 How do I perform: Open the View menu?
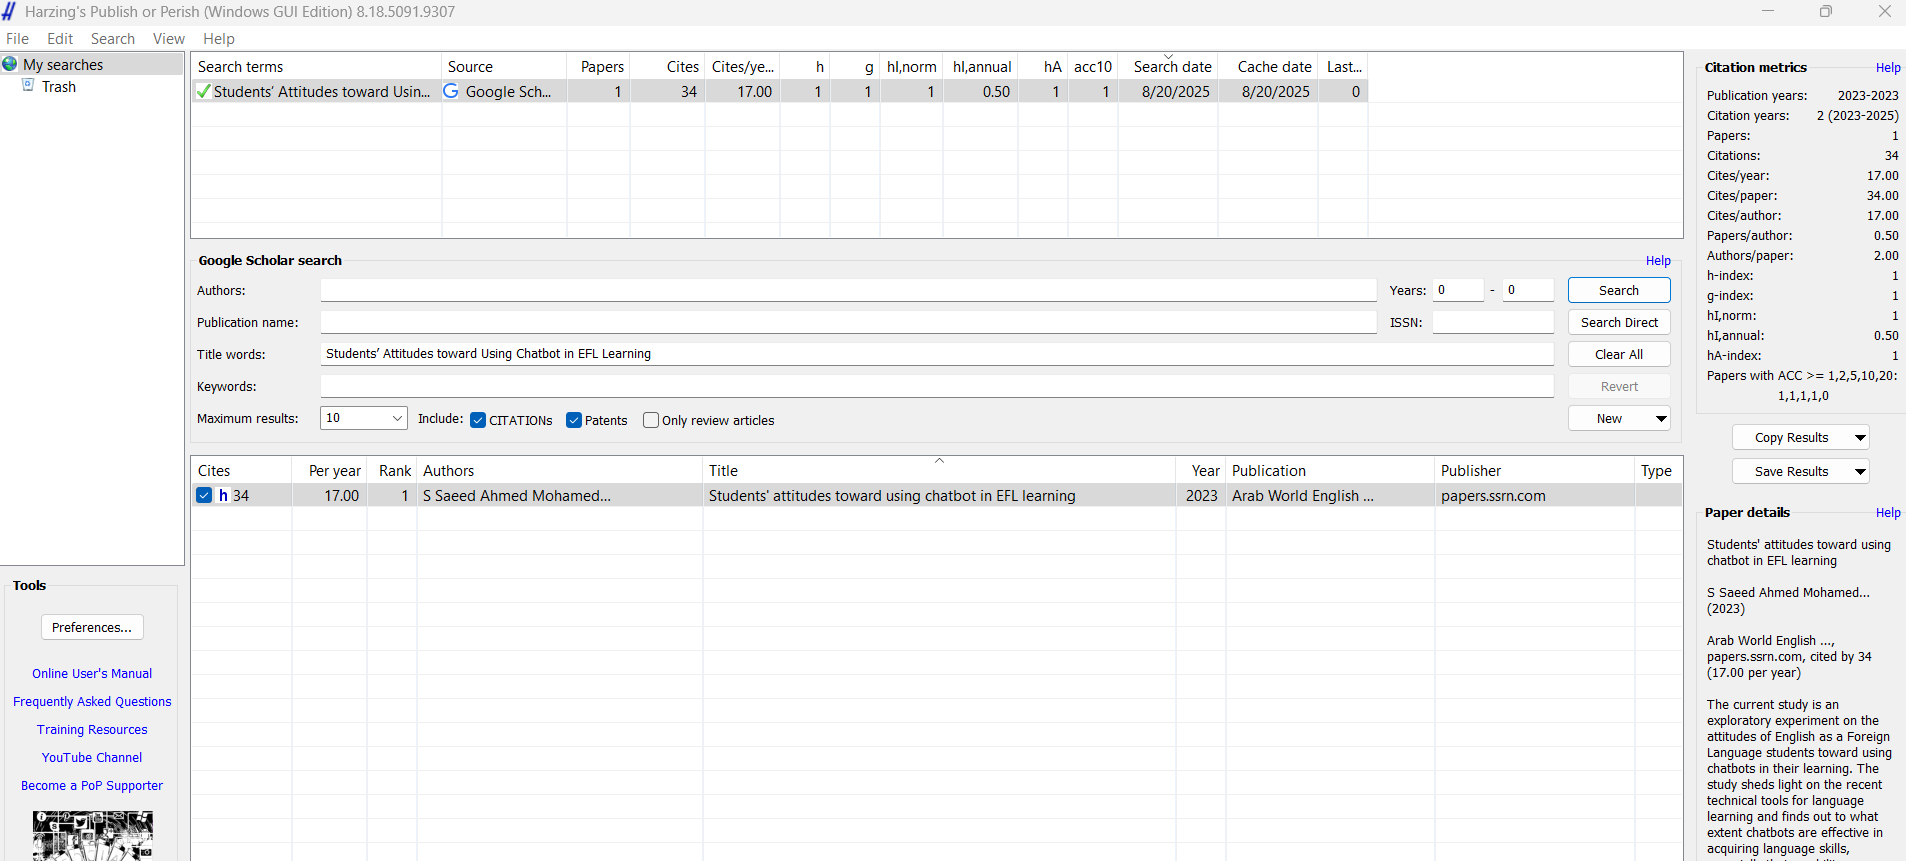[x=168, y=39]
